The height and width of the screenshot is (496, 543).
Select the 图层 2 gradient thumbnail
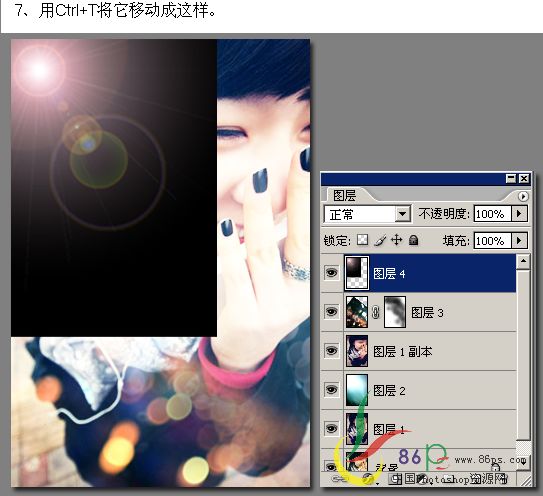357,390
